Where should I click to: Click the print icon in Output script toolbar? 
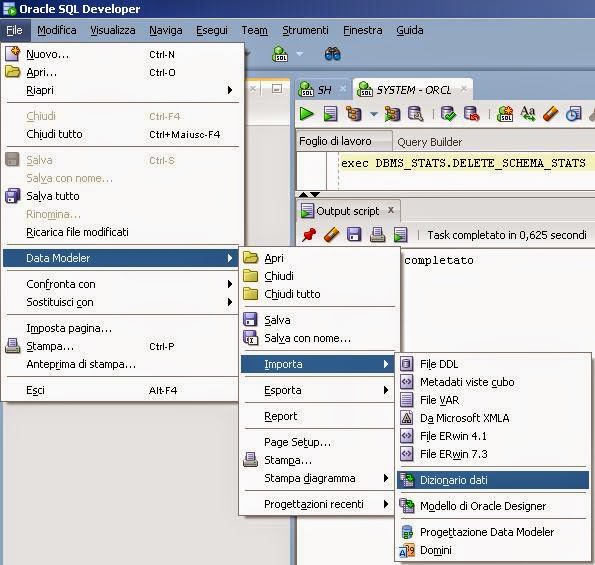click(378, 235)
